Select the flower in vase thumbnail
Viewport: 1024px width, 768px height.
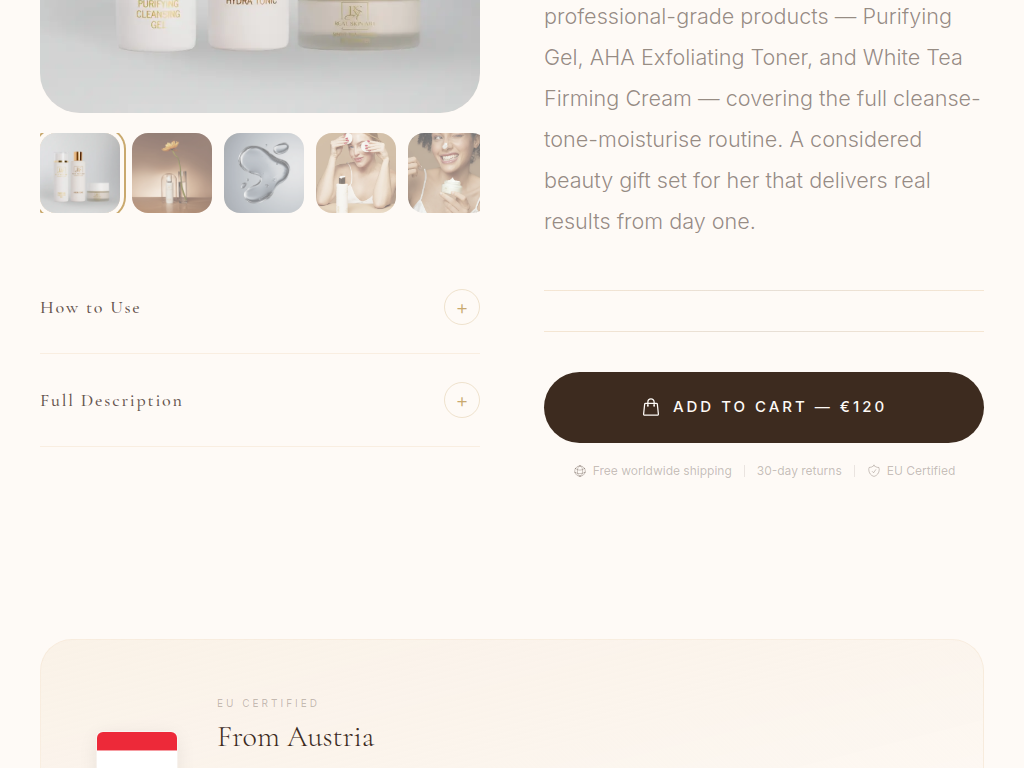172,173
